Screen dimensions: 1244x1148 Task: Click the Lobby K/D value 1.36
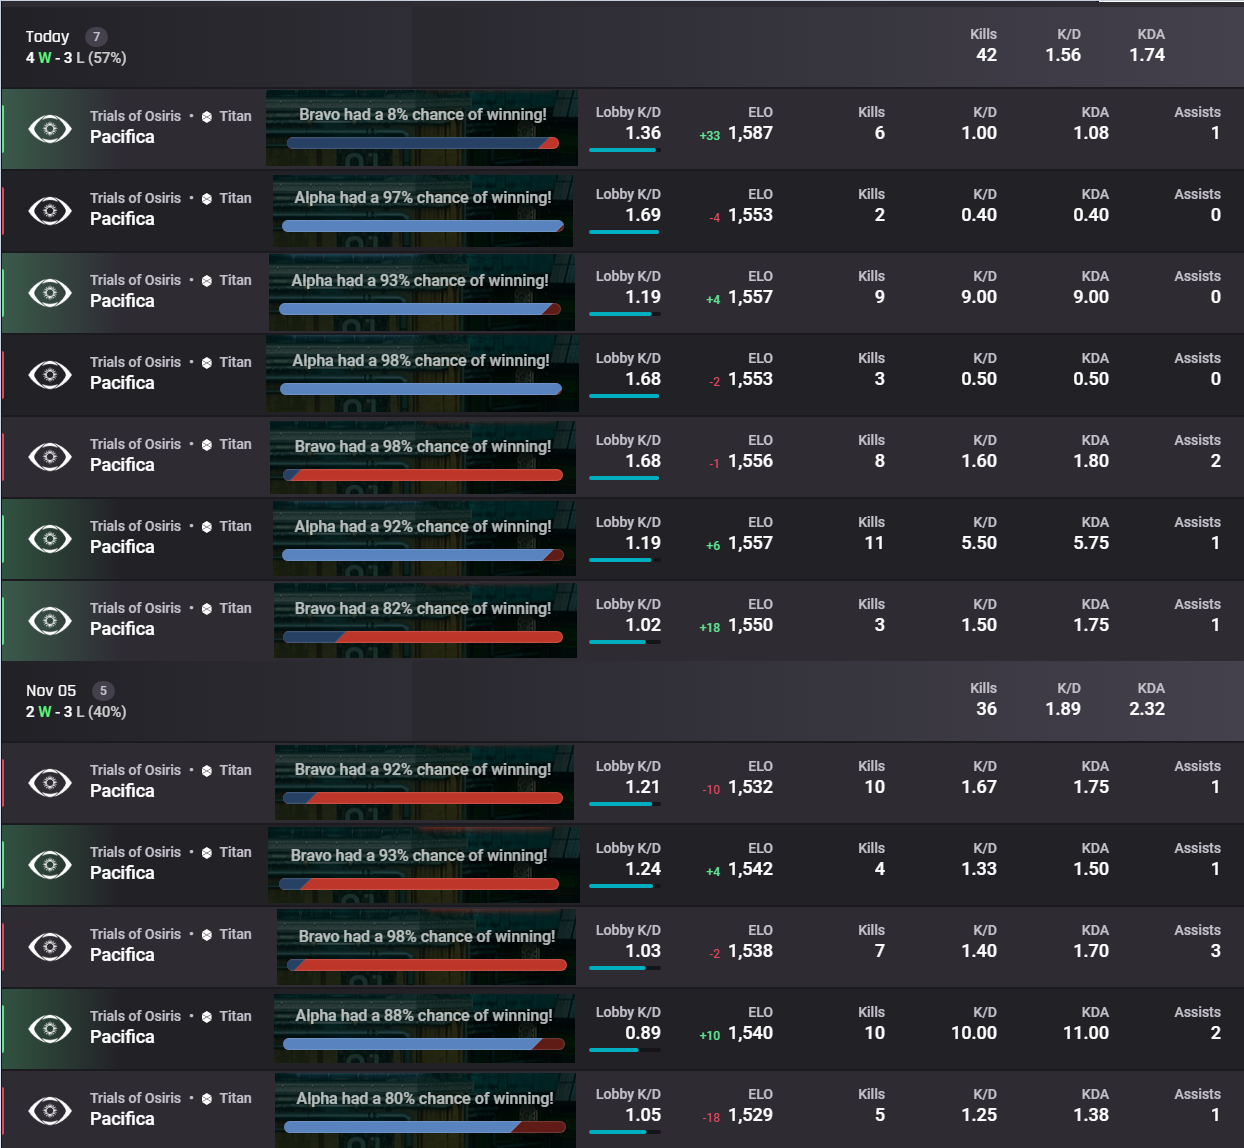pyautogui.click(x=643, y=133)
